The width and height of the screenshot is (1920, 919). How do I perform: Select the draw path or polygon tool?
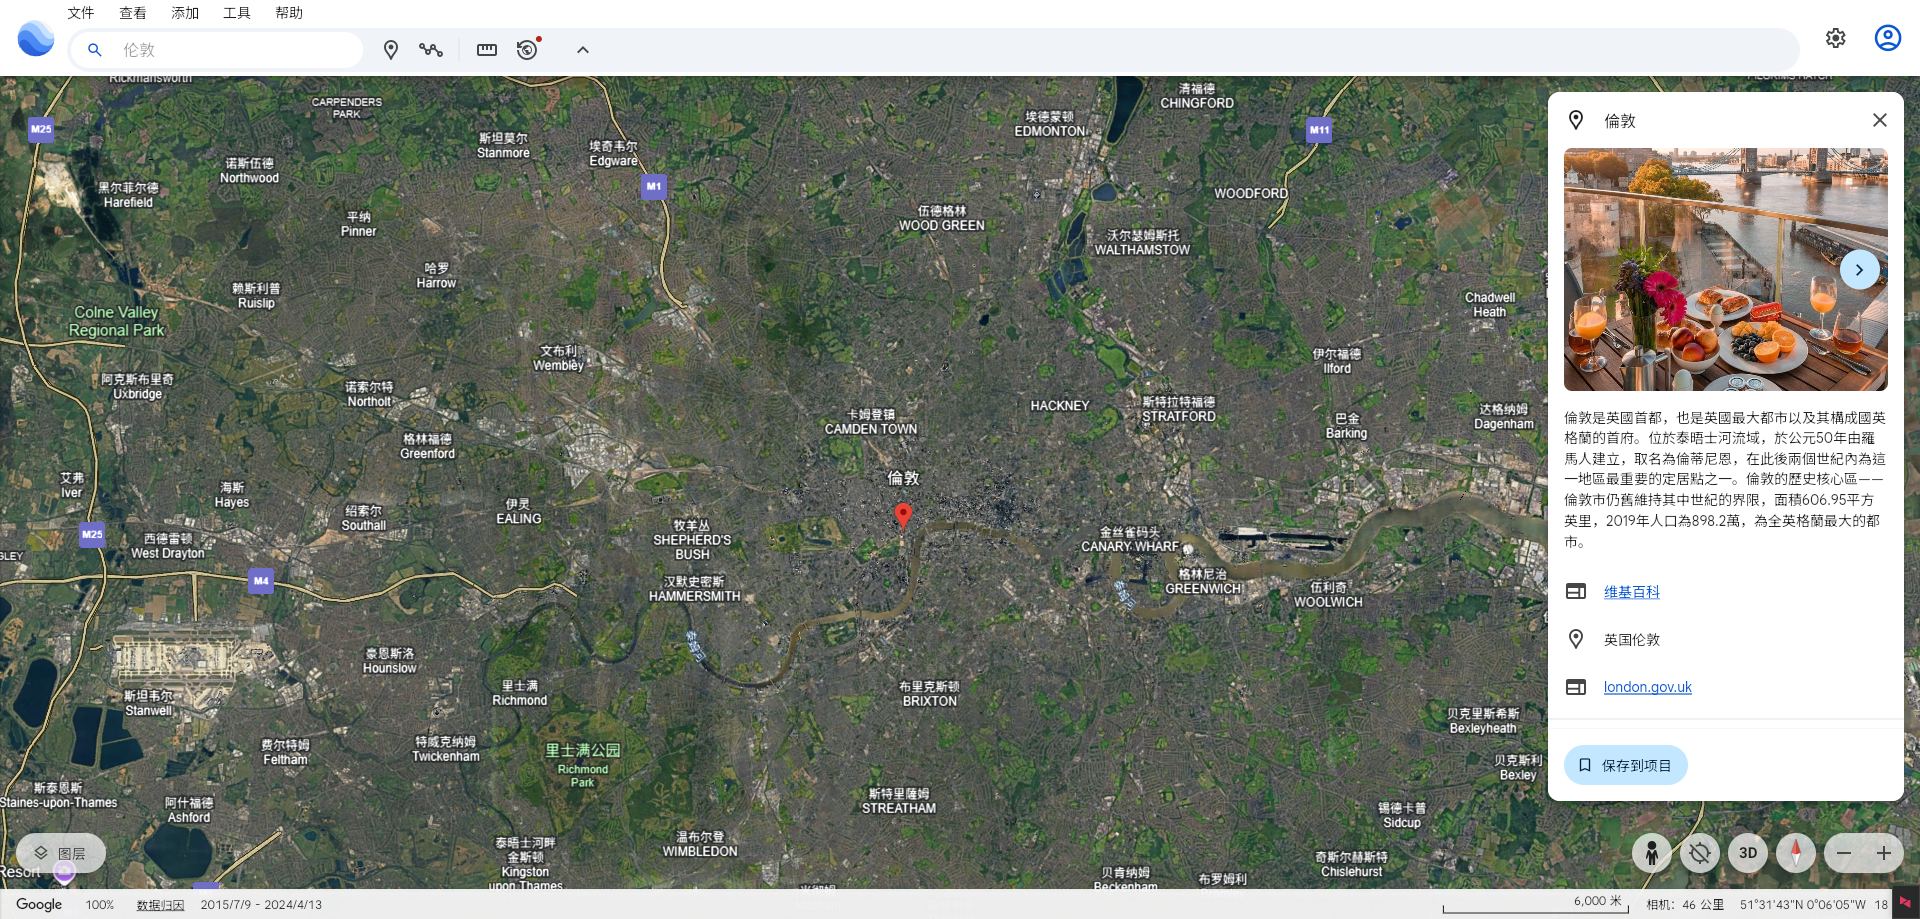(x=431, y=49)
